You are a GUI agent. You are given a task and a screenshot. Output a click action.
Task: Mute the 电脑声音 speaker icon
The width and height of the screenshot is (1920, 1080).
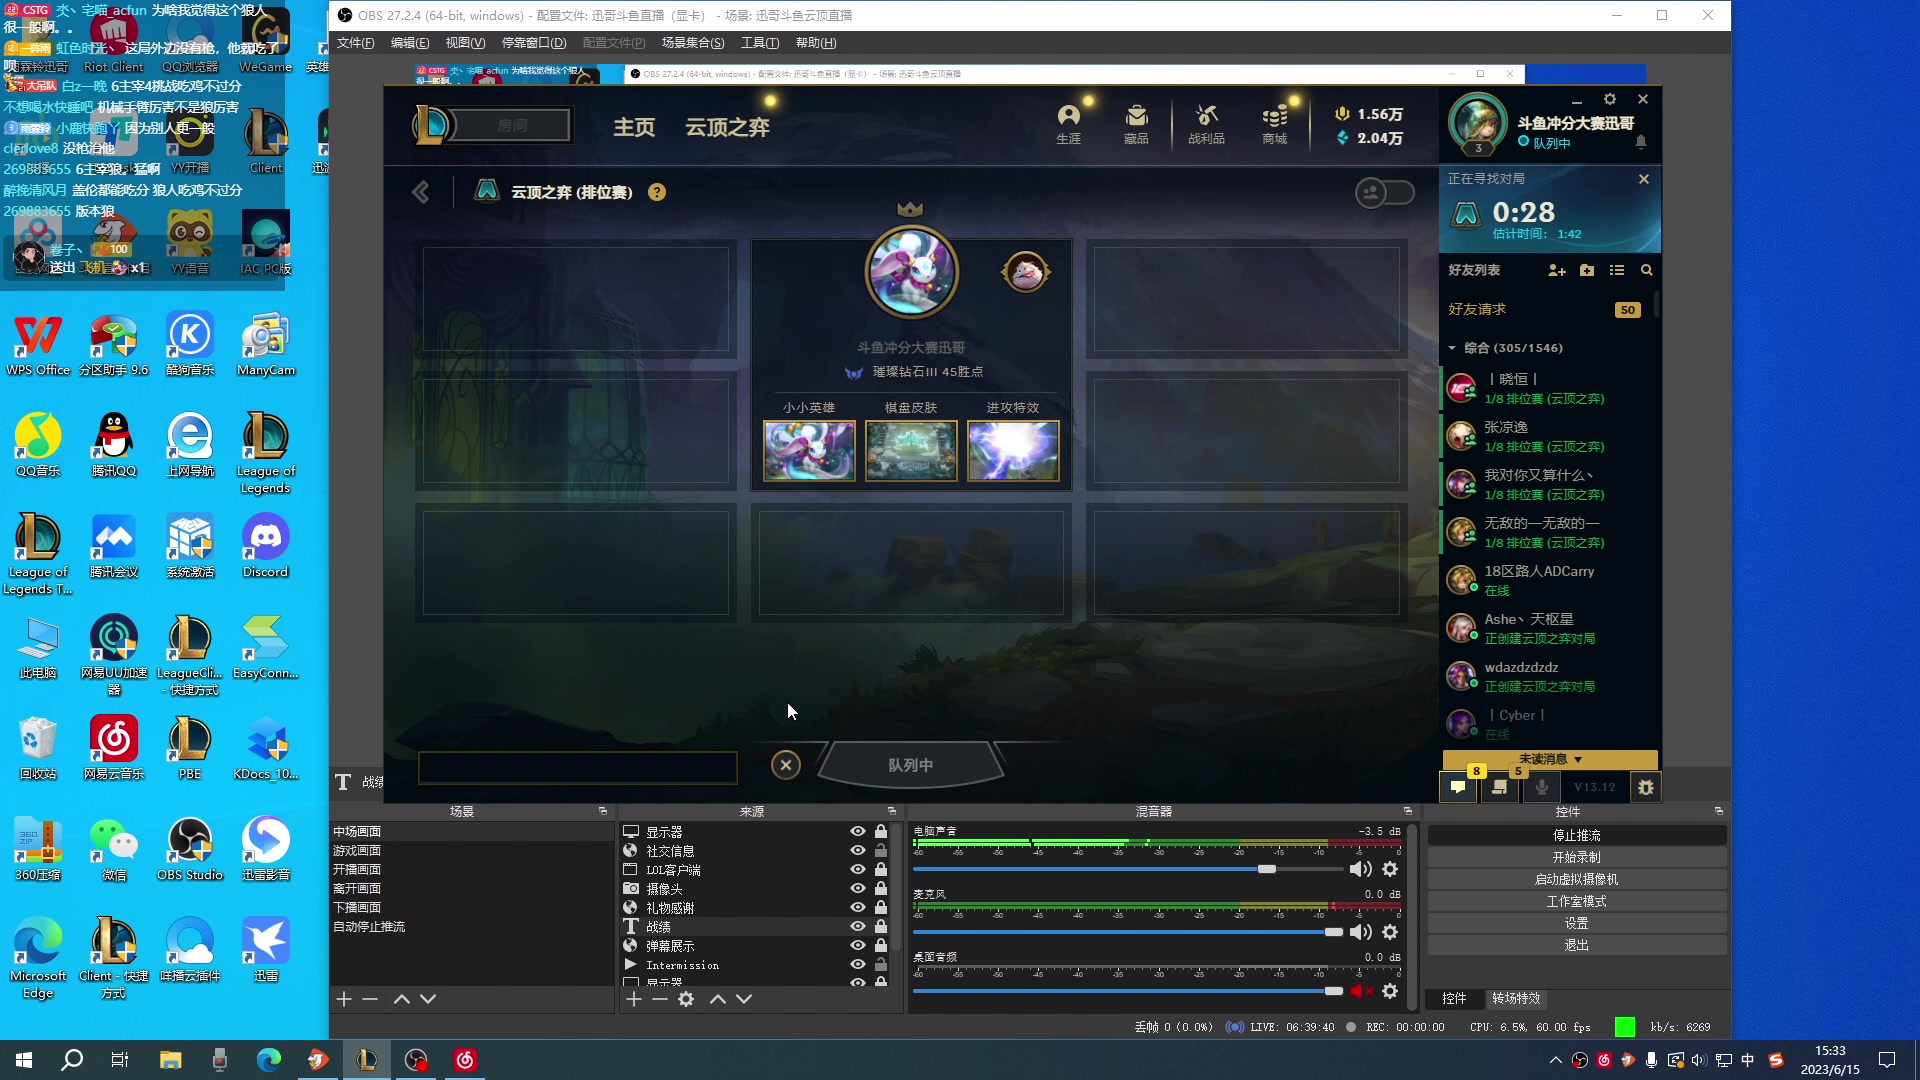pyautogui.click(x=1360, y=869)
